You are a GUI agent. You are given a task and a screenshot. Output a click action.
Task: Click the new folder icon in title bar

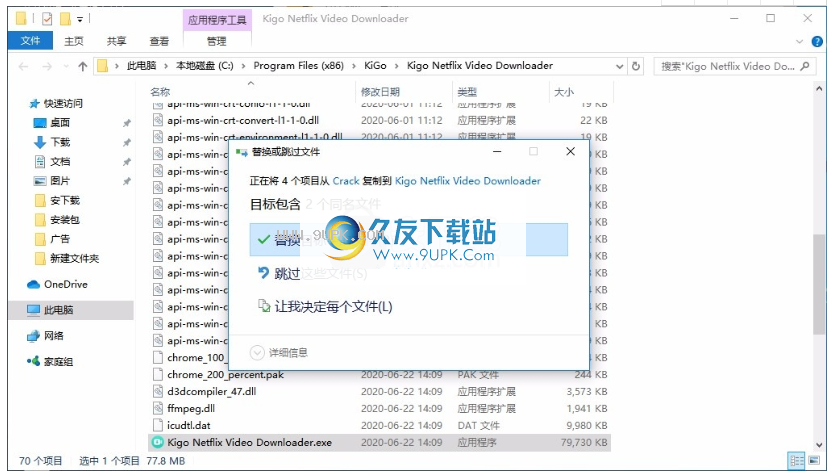(x=65, y=19)
